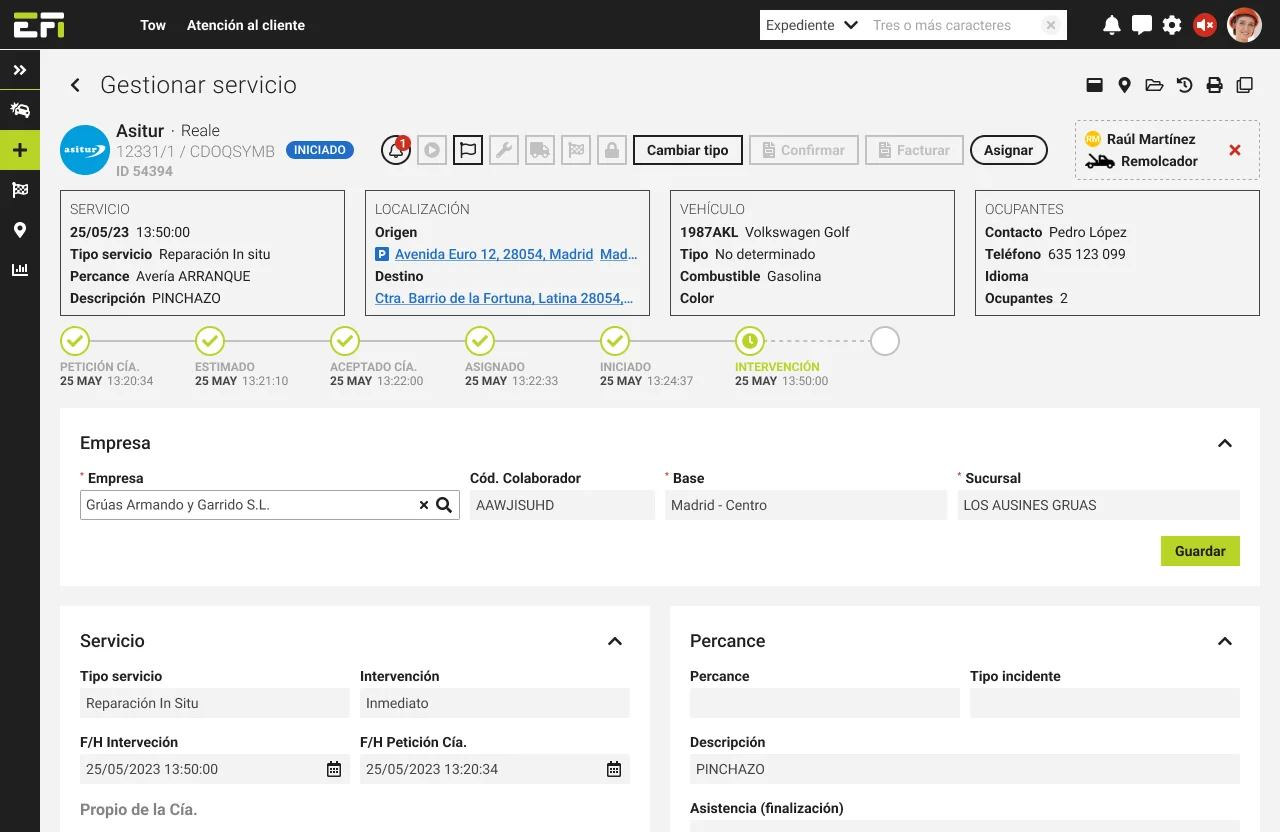Open the bar chart statistics sidebar icon

20,270
